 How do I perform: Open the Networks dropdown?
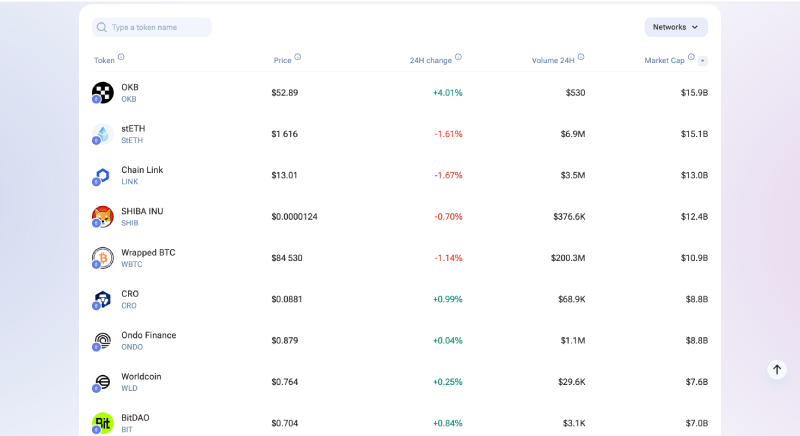(676, 28)
